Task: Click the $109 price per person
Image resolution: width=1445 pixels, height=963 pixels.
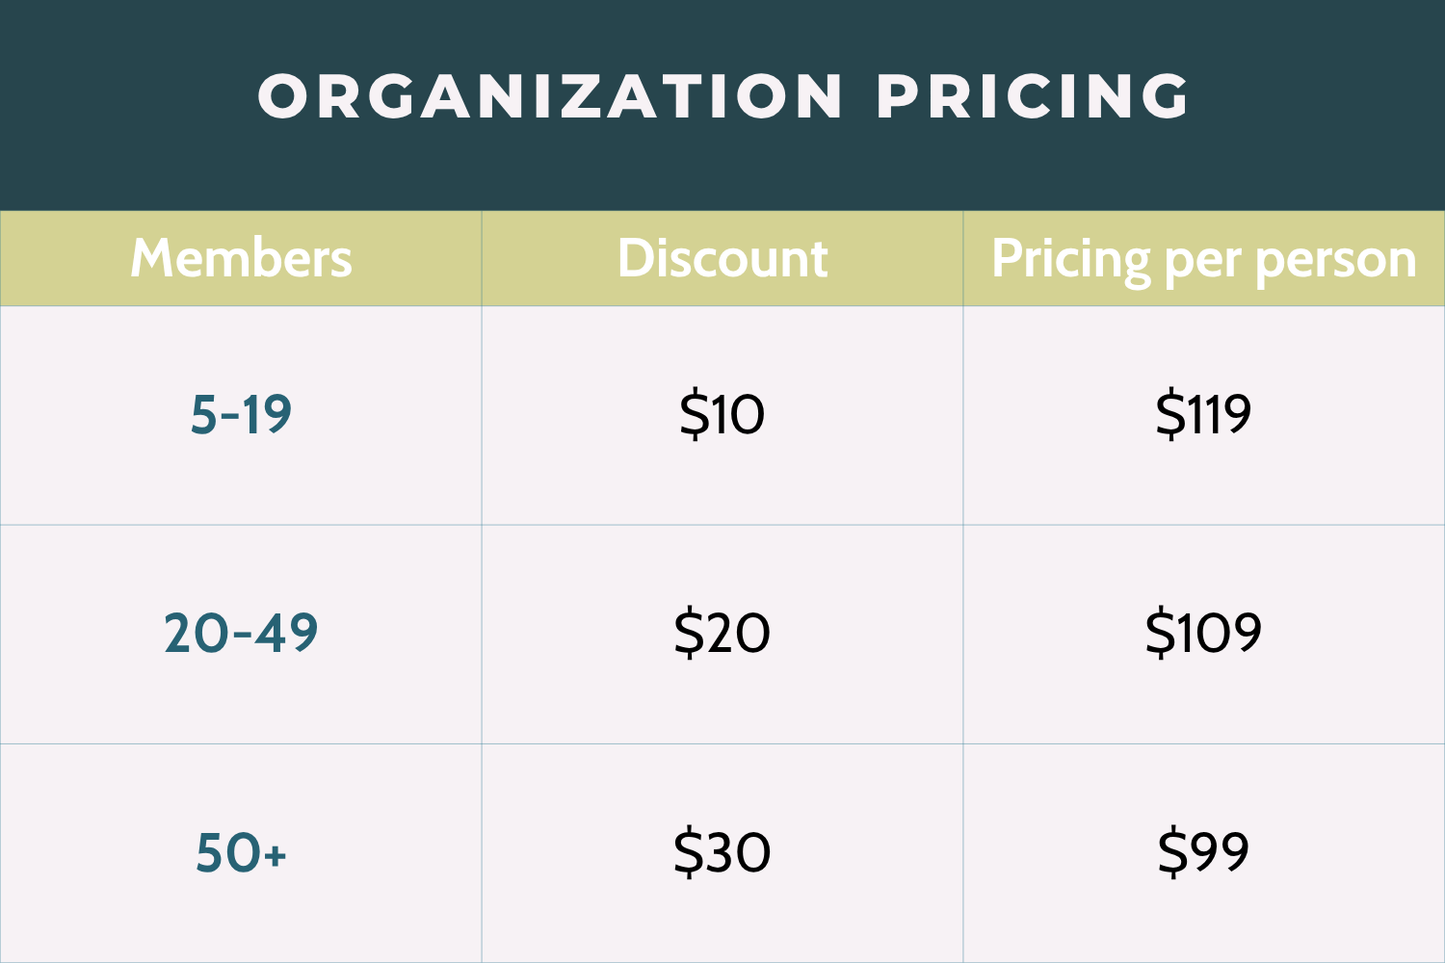Action: point(1203,633)
